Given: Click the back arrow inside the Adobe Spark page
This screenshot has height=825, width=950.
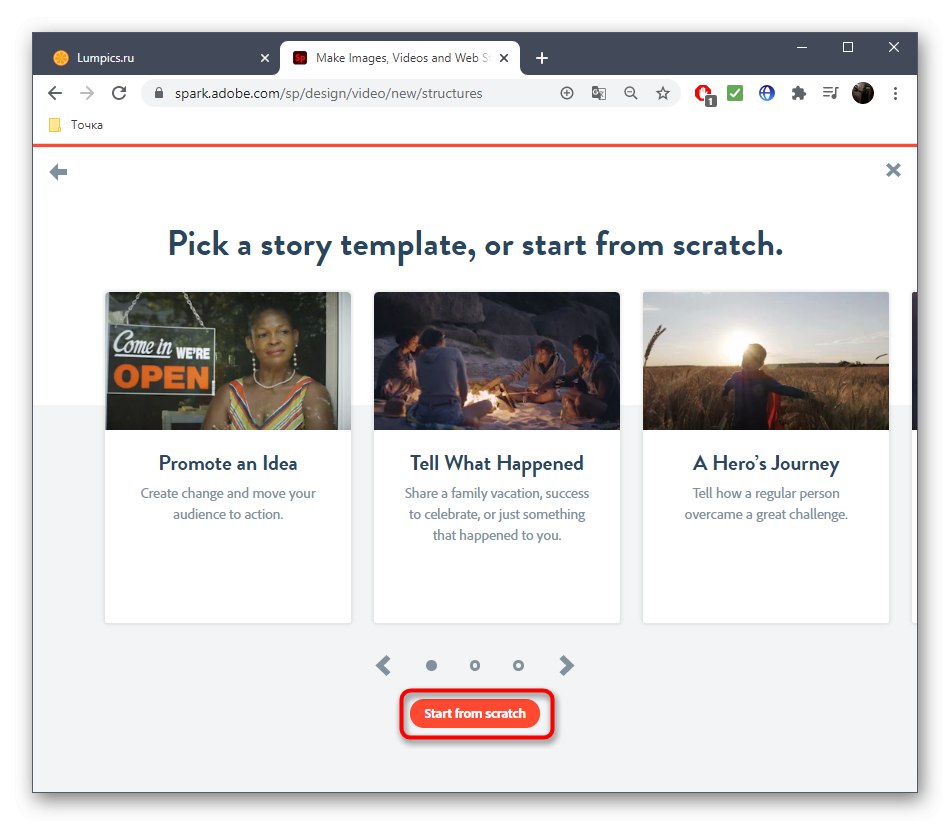Looking at the screenshot, I should pos(58,171).
